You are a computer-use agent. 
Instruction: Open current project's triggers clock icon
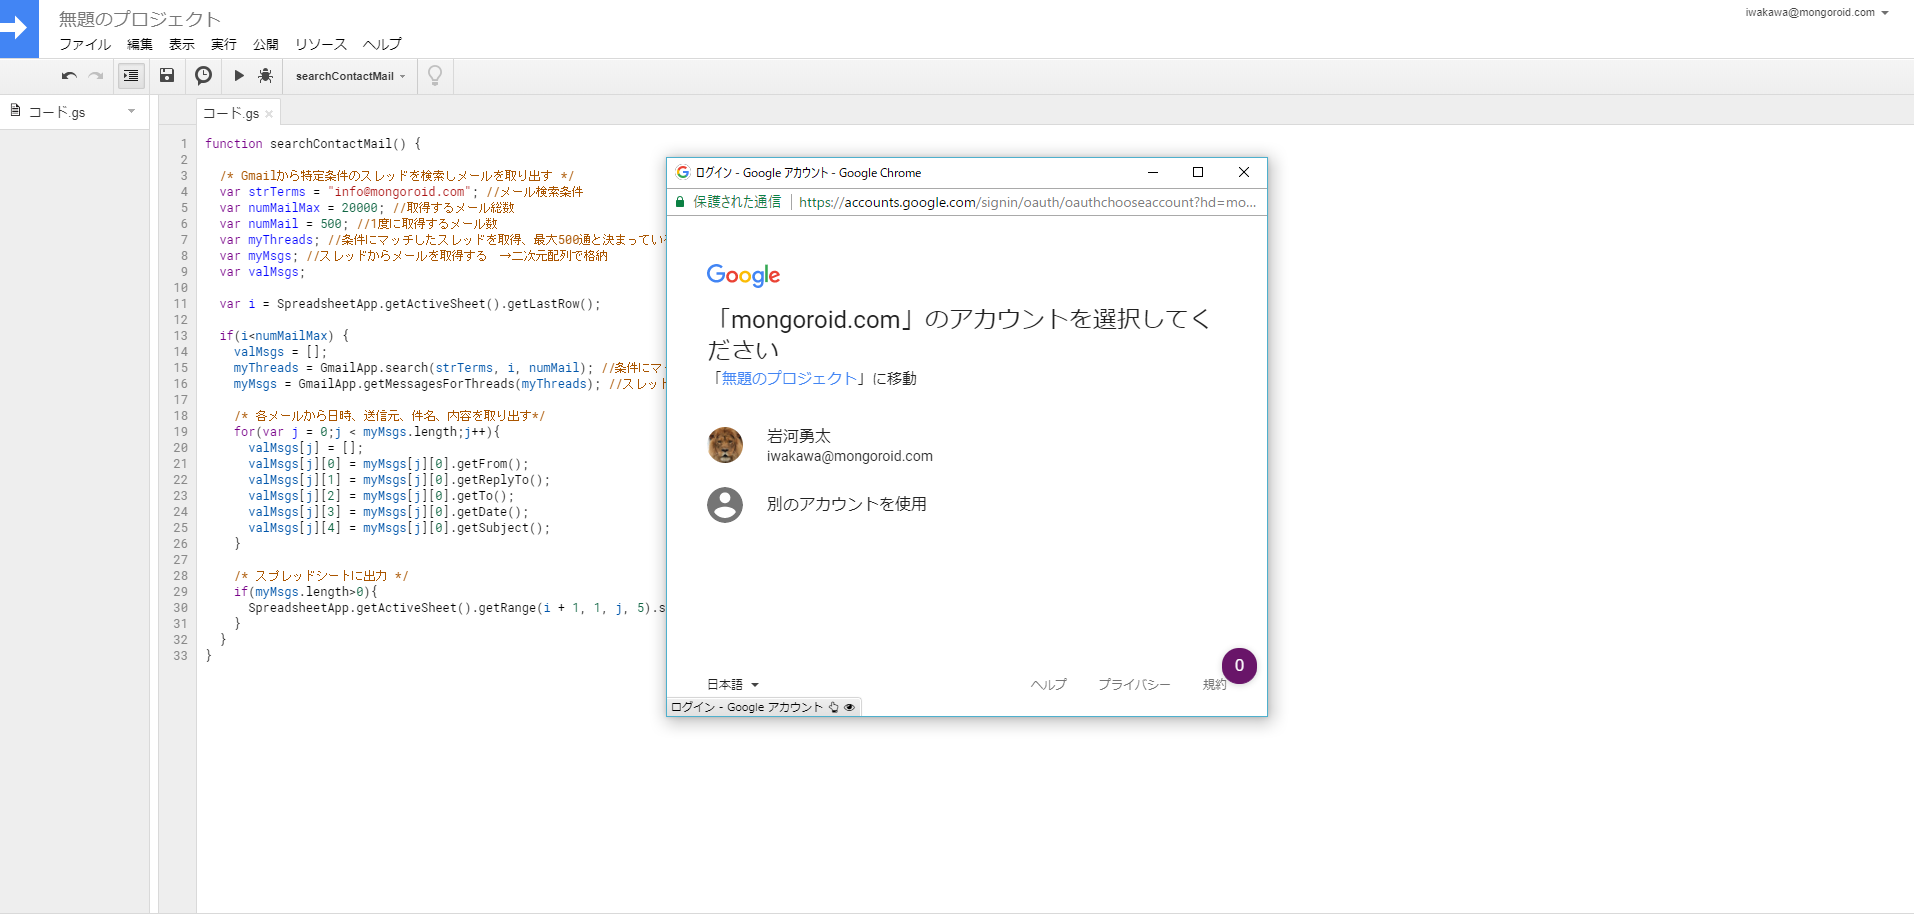203,76
